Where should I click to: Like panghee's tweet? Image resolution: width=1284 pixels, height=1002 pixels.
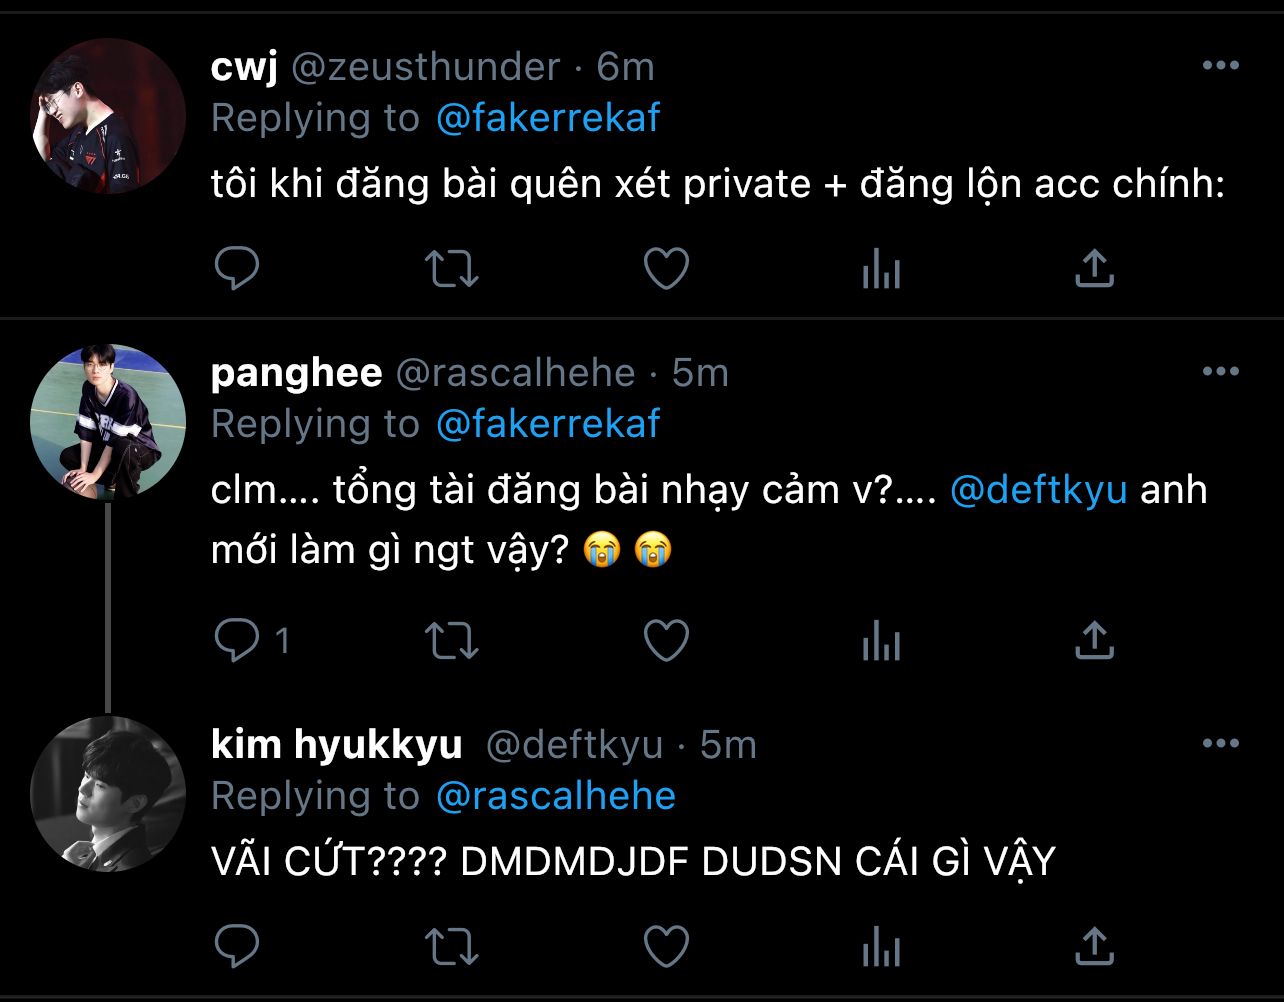[666, 641]
